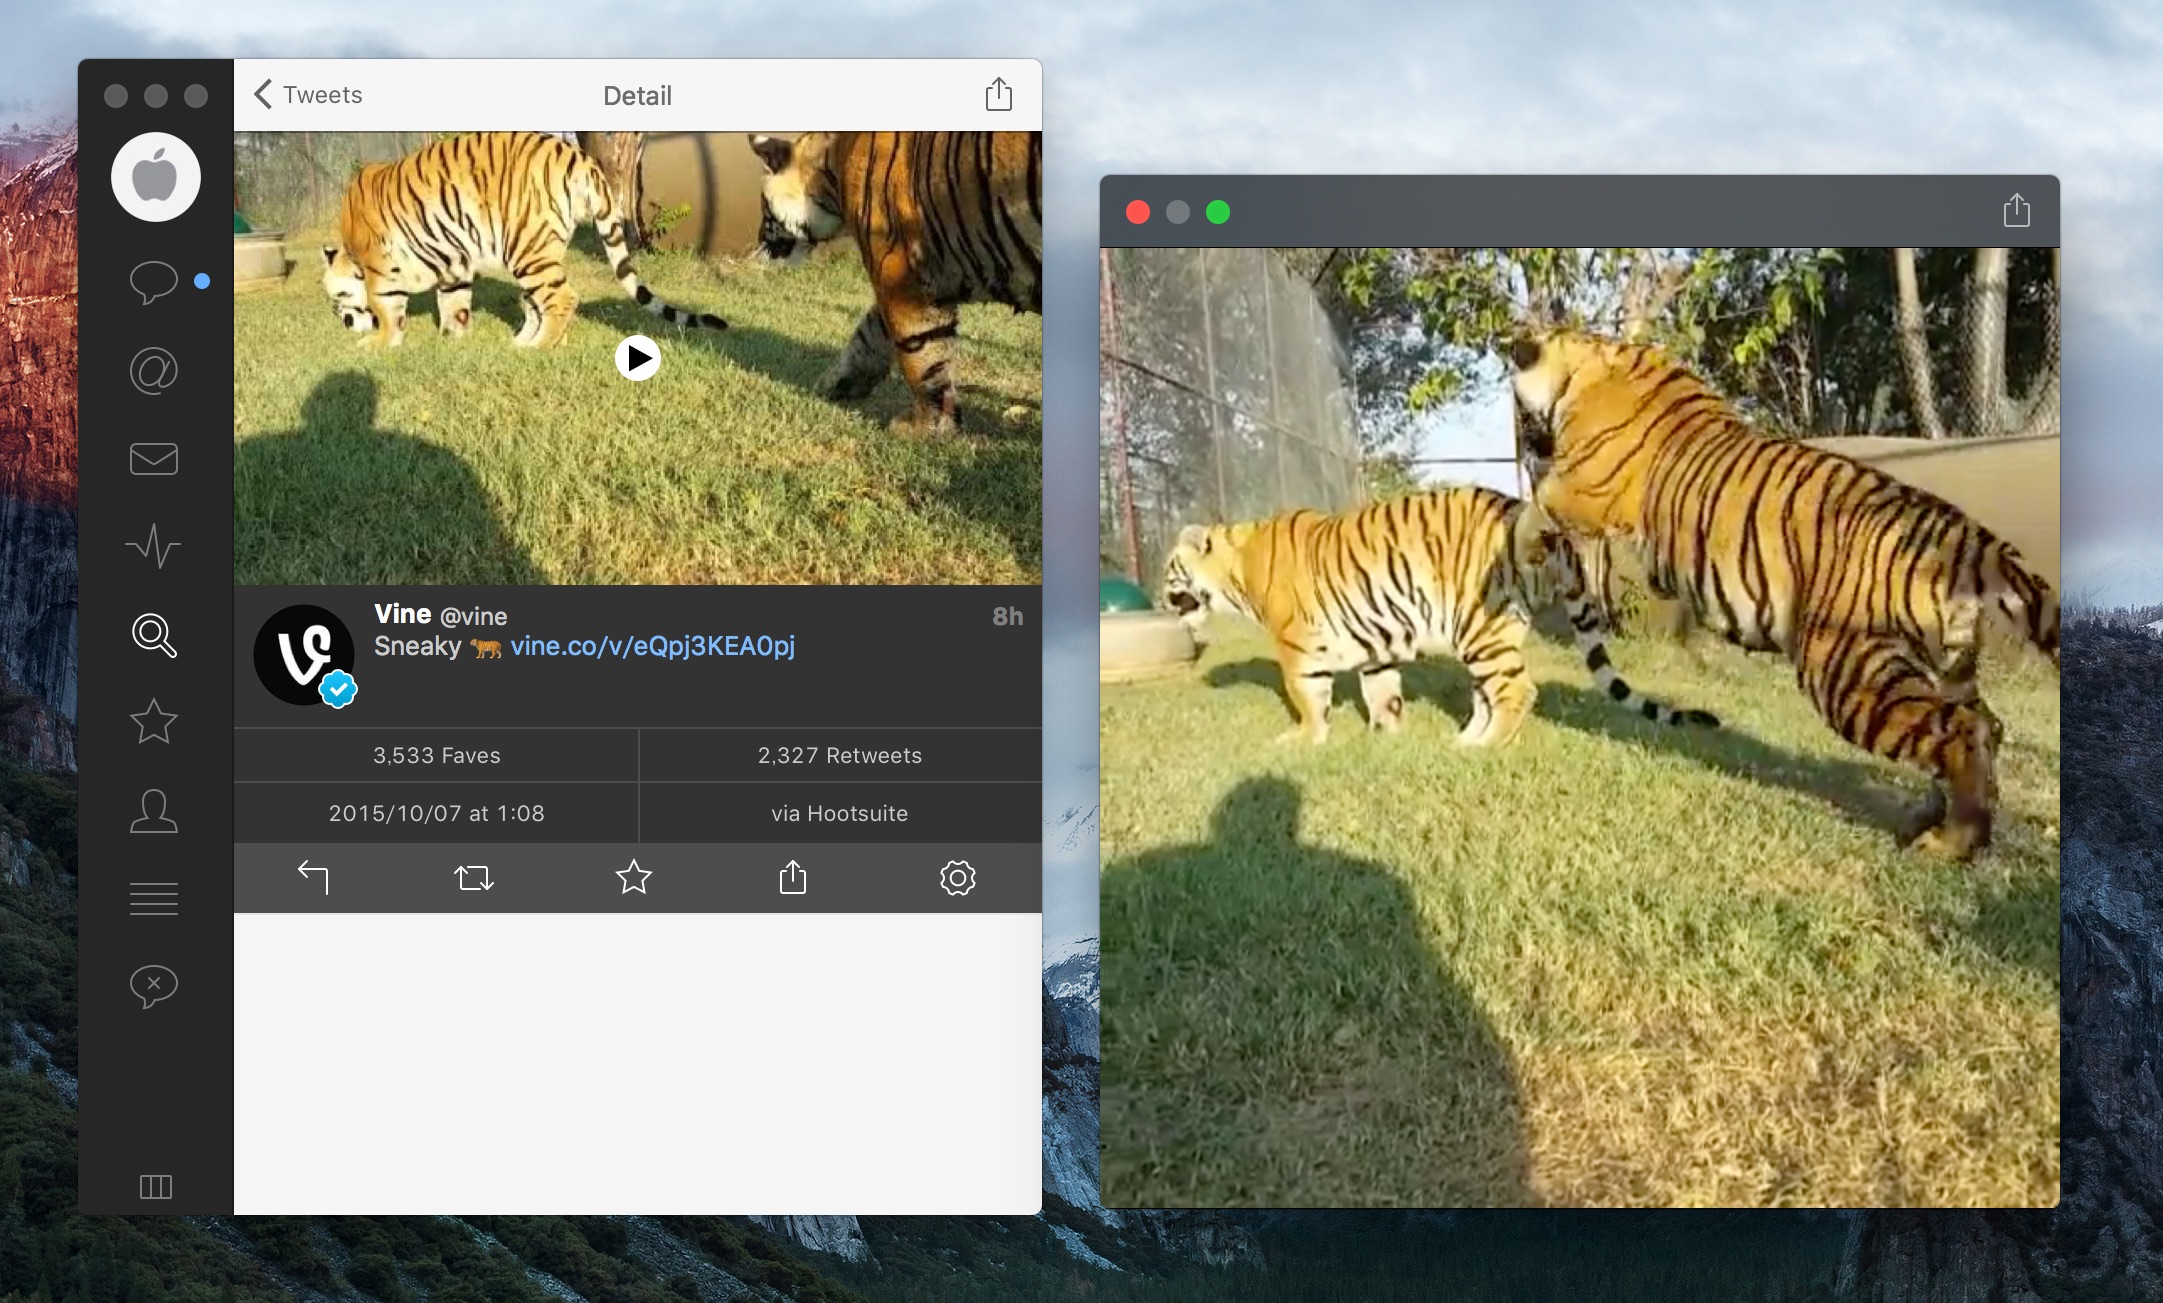Select the Search magnifier tab
Screen dimensions: 2163x1303
tap(153, 635)
